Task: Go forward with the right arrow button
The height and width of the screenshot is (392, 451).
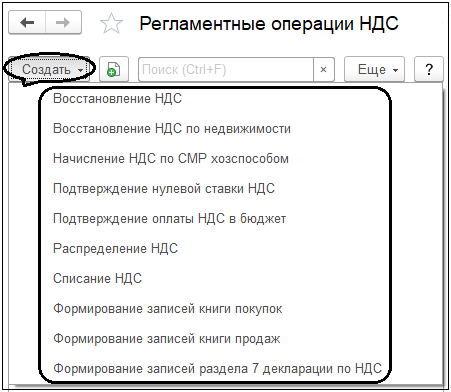Action: tap(63, 23)
